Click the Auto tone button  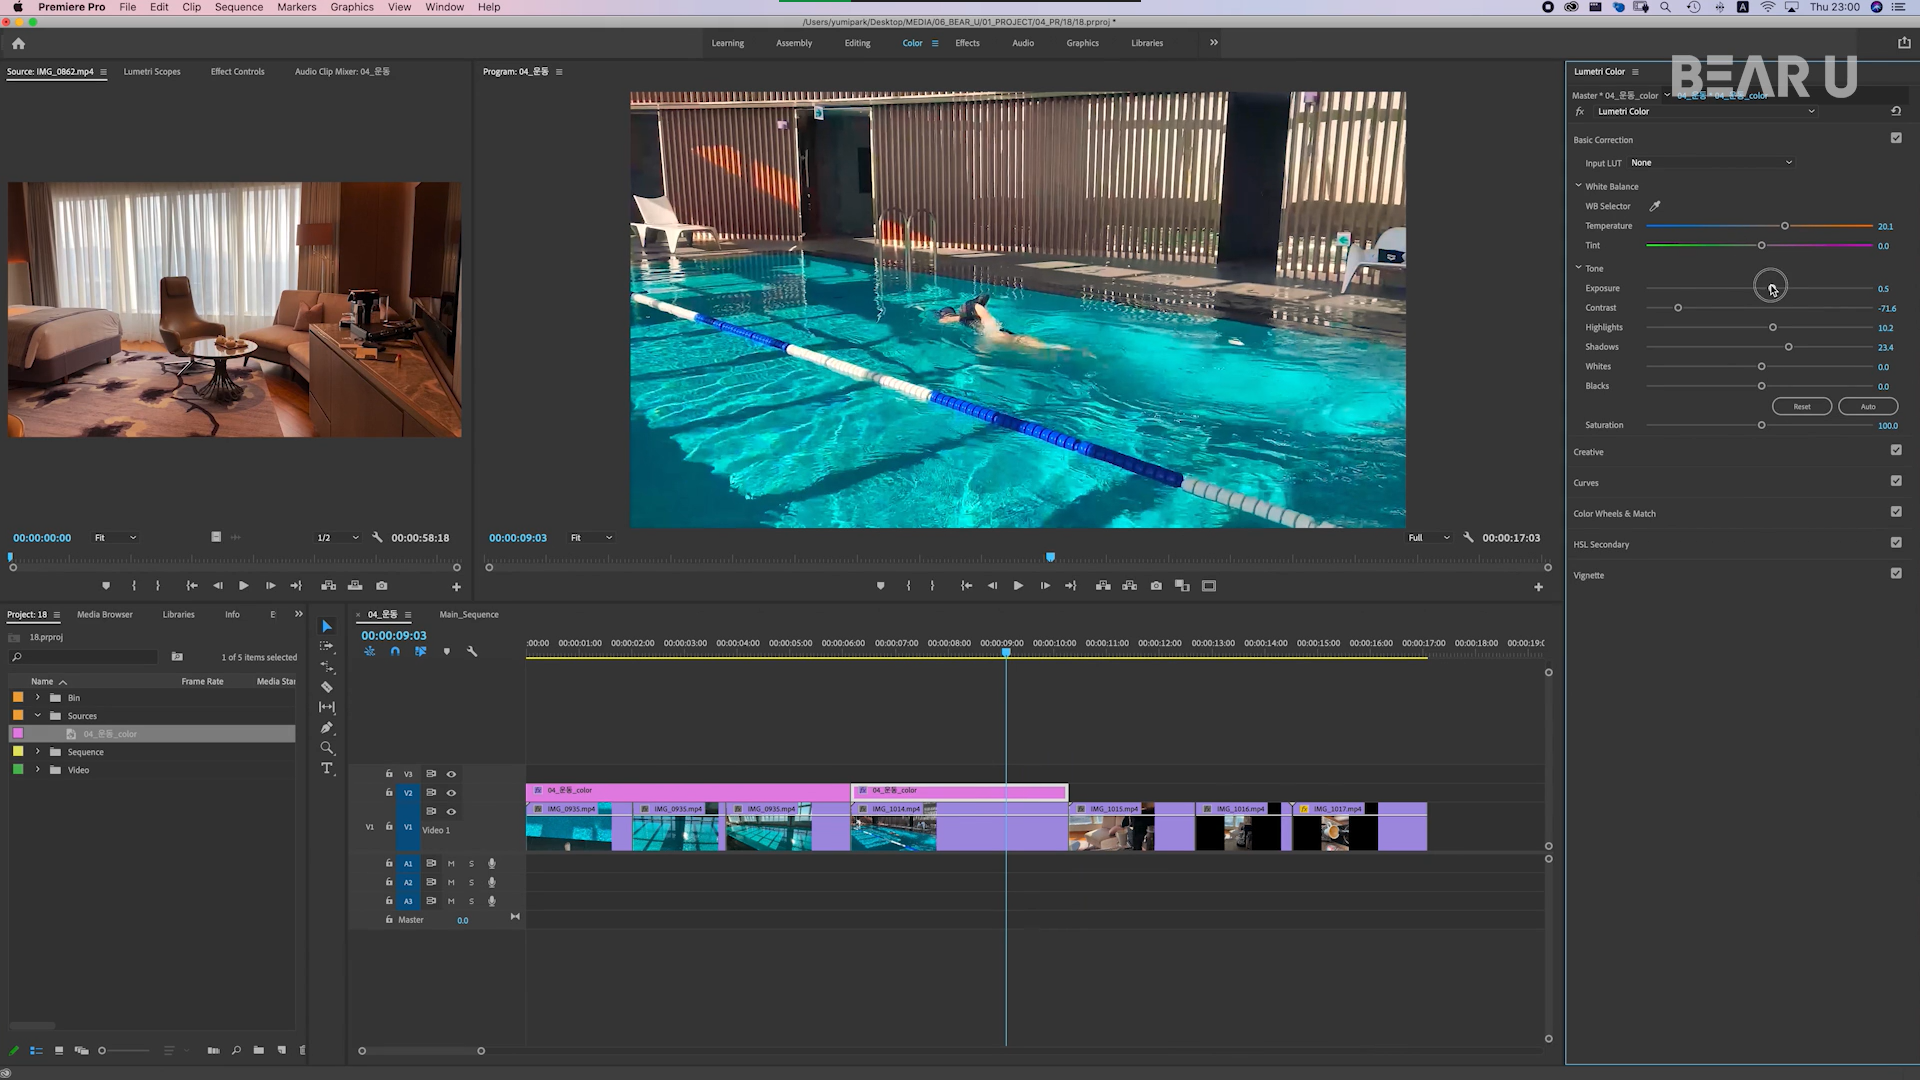pos(1867,407)
